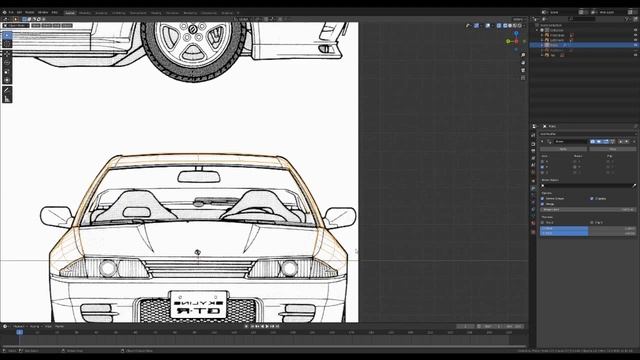
Task: Select the Annotate pencil tool
Action: point(7,90)
